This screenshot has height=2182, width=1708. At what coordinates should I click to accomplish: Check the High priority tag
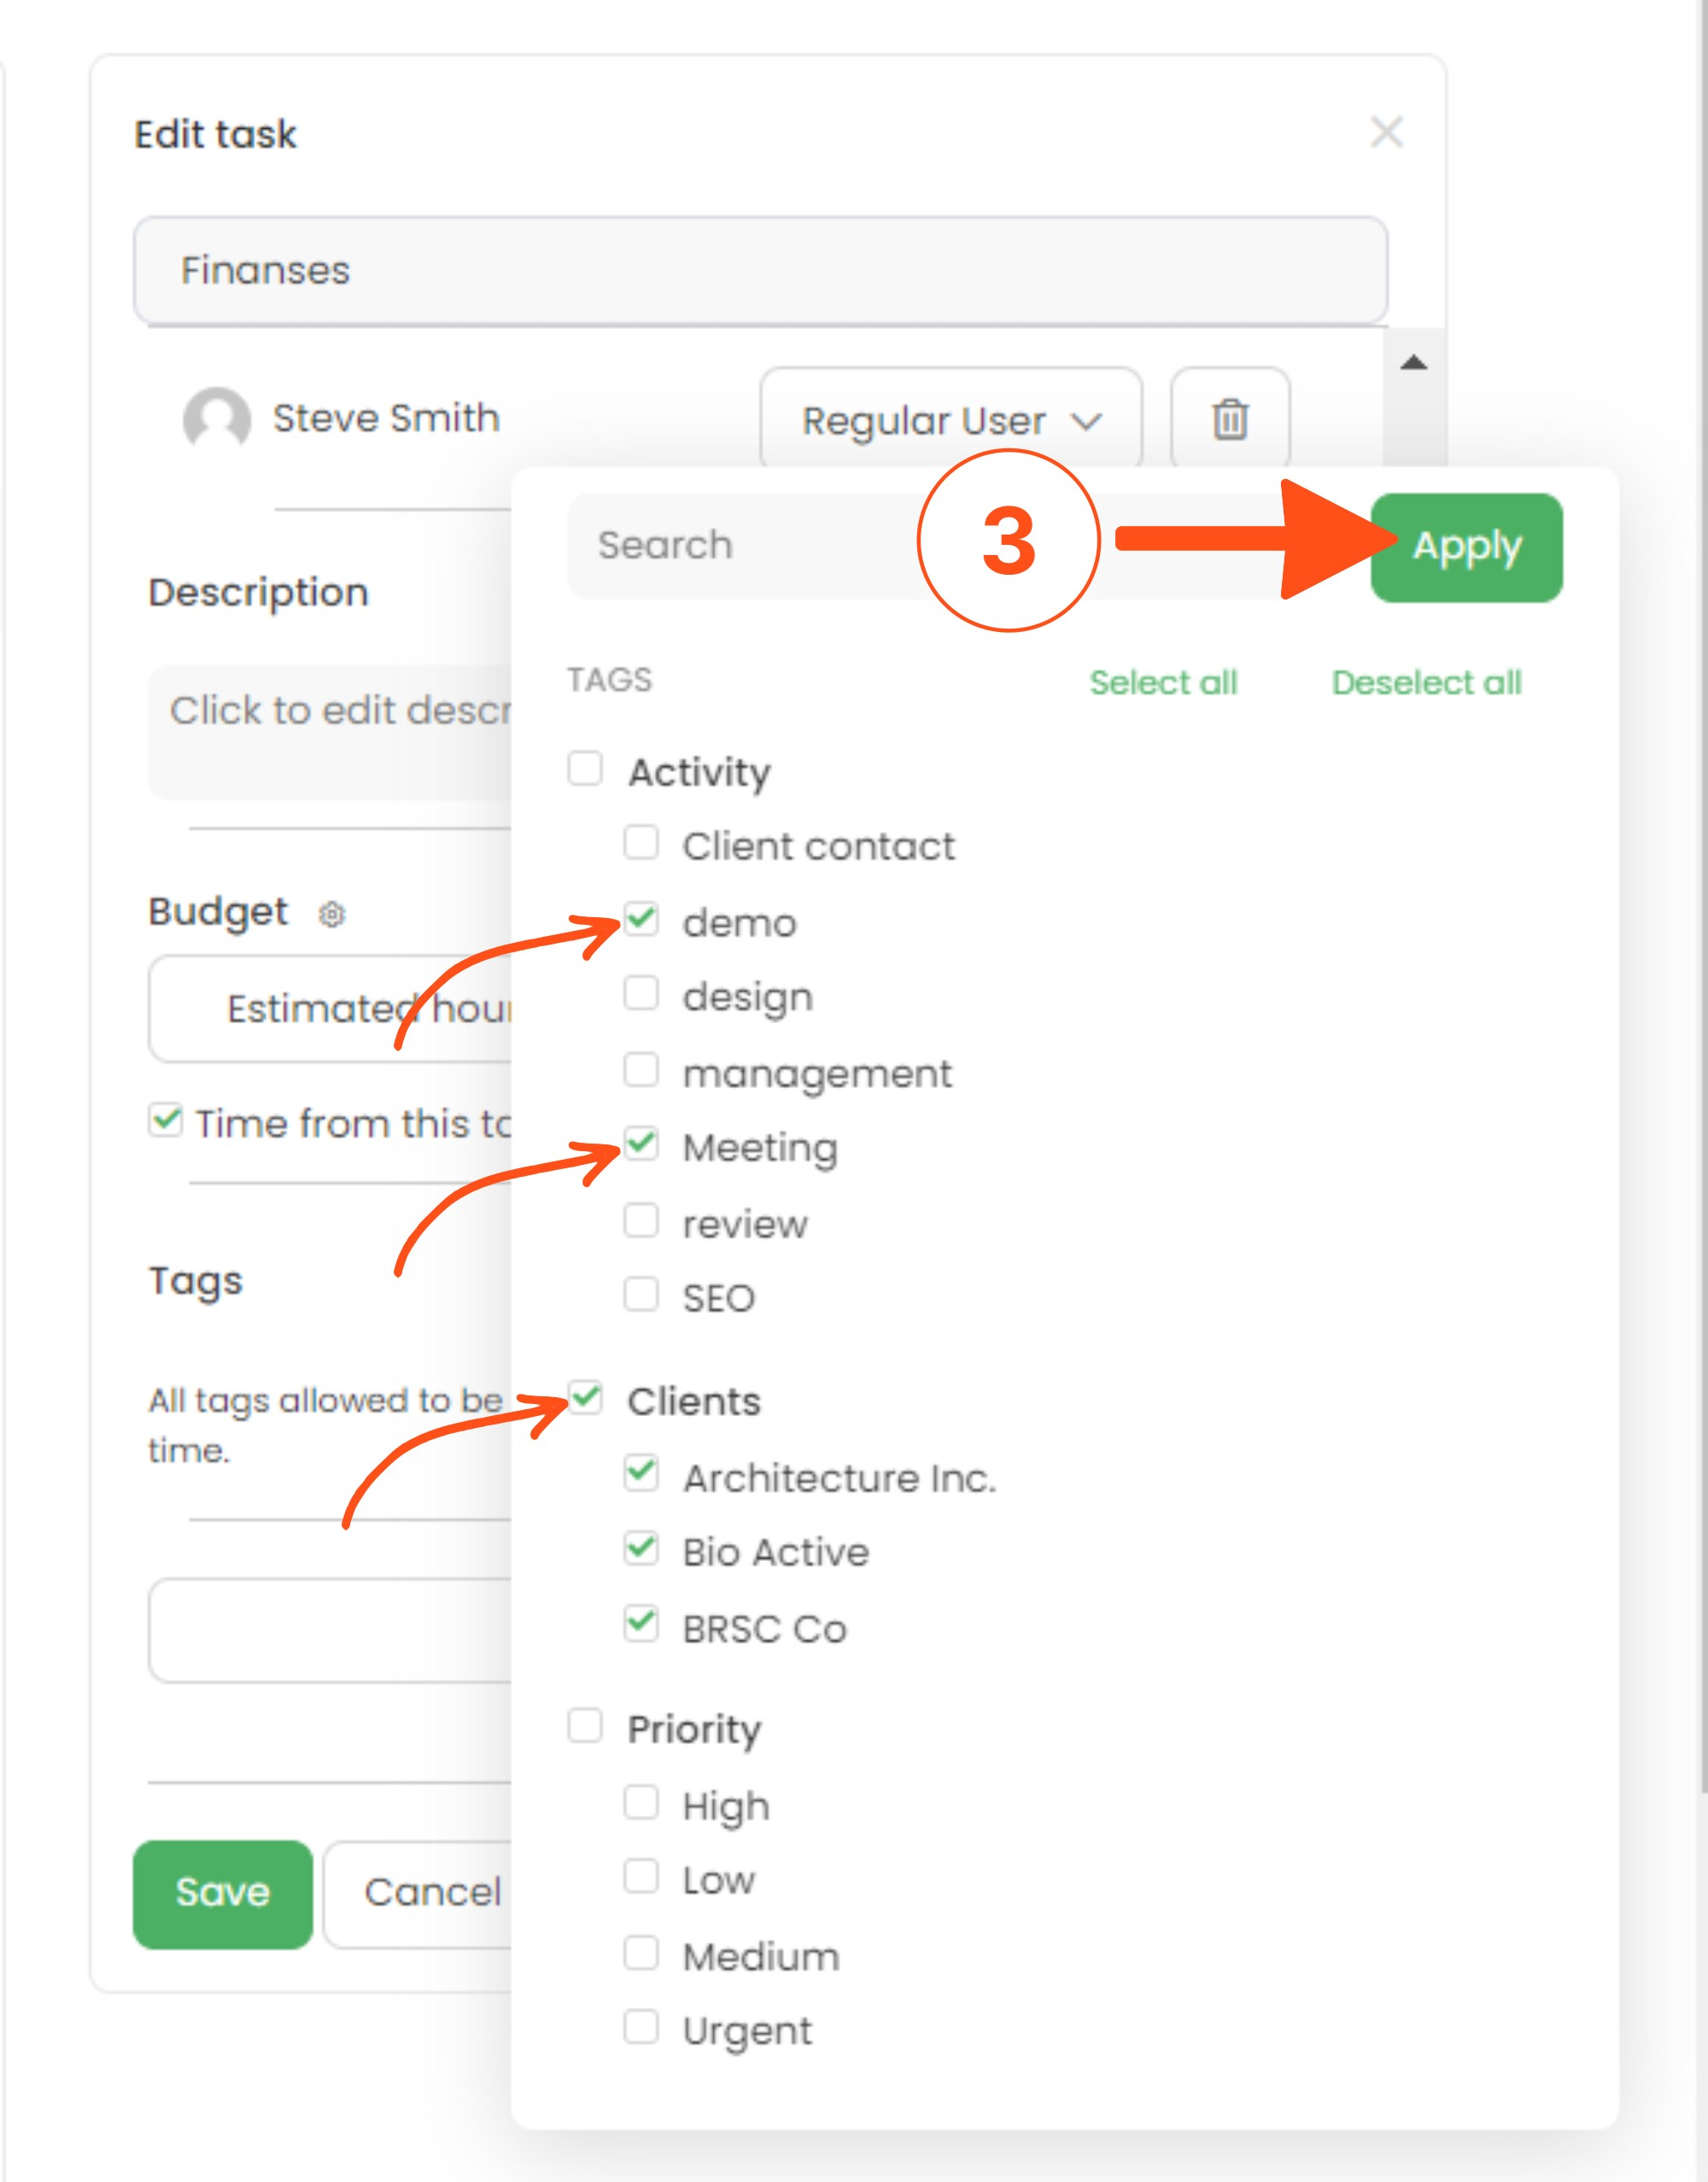click(641, 1802)
